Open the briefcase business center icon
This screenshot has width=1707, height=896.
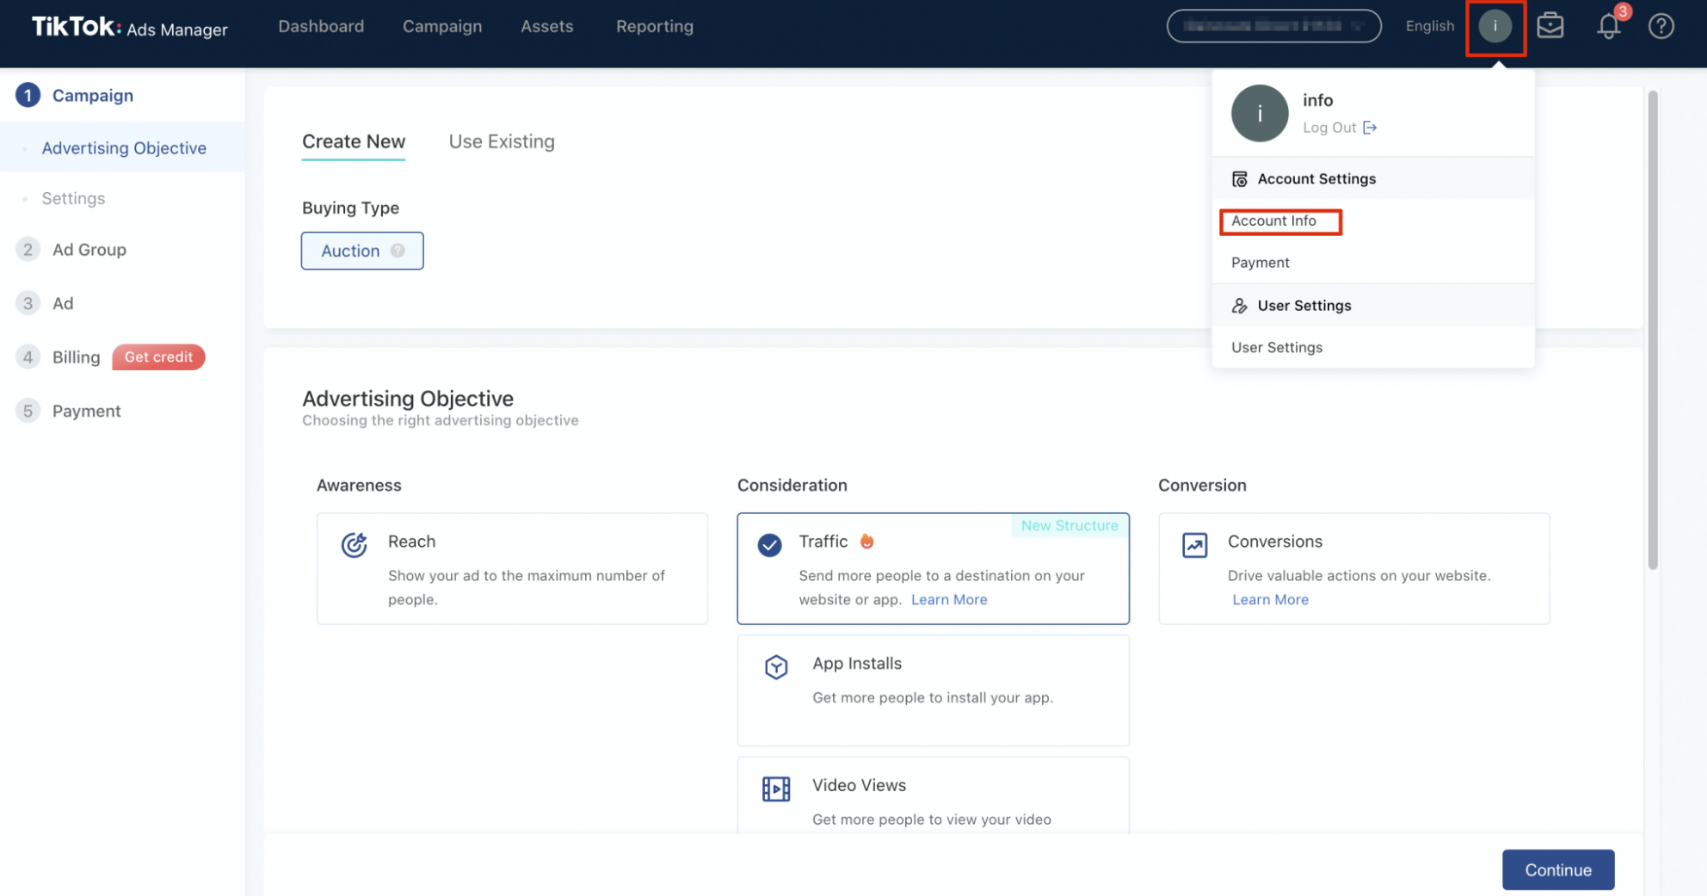(x=1550, y=26)
